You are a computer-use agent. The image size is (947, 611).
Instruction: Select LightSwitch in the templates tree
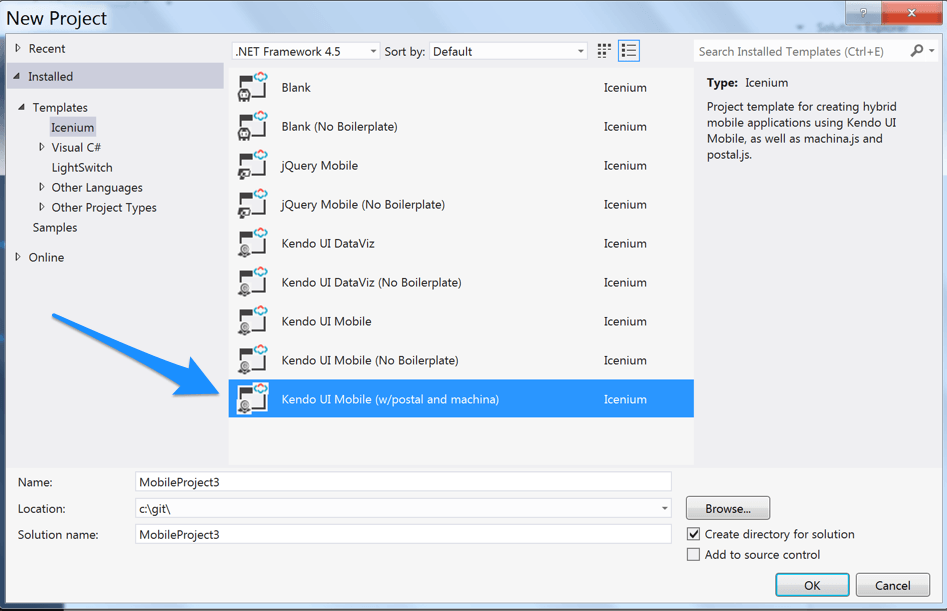tap(82, 167)
